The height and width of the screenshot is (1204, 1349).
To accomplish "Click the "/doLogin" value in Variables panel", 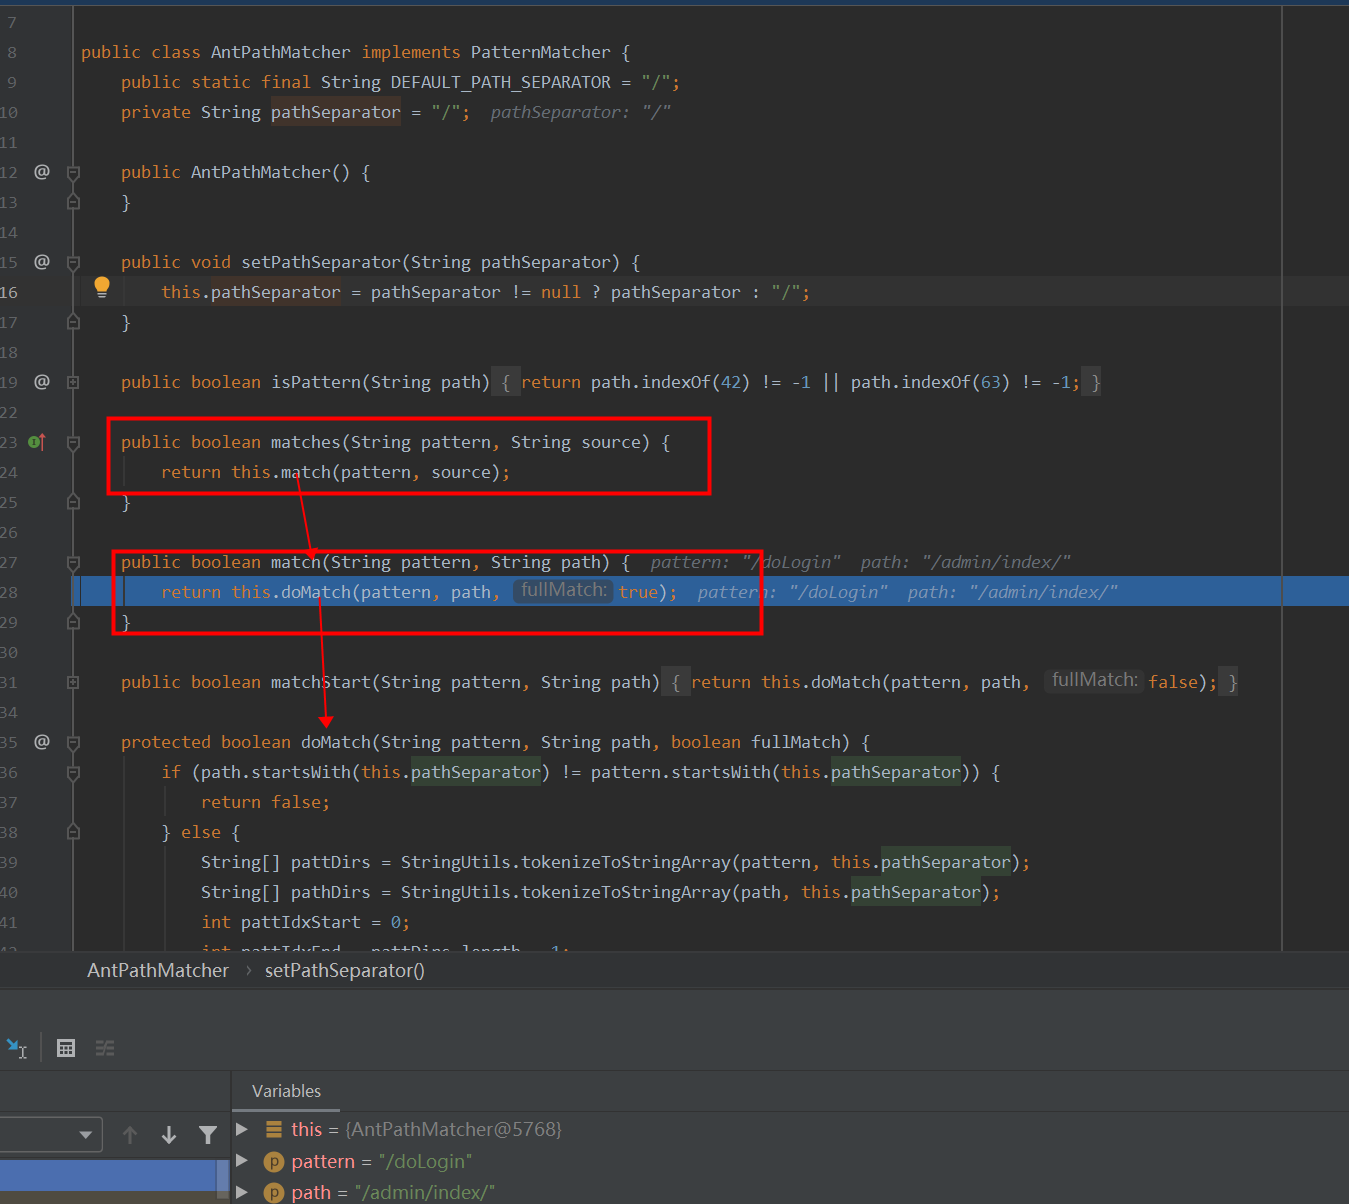I will pos(425,1161).
